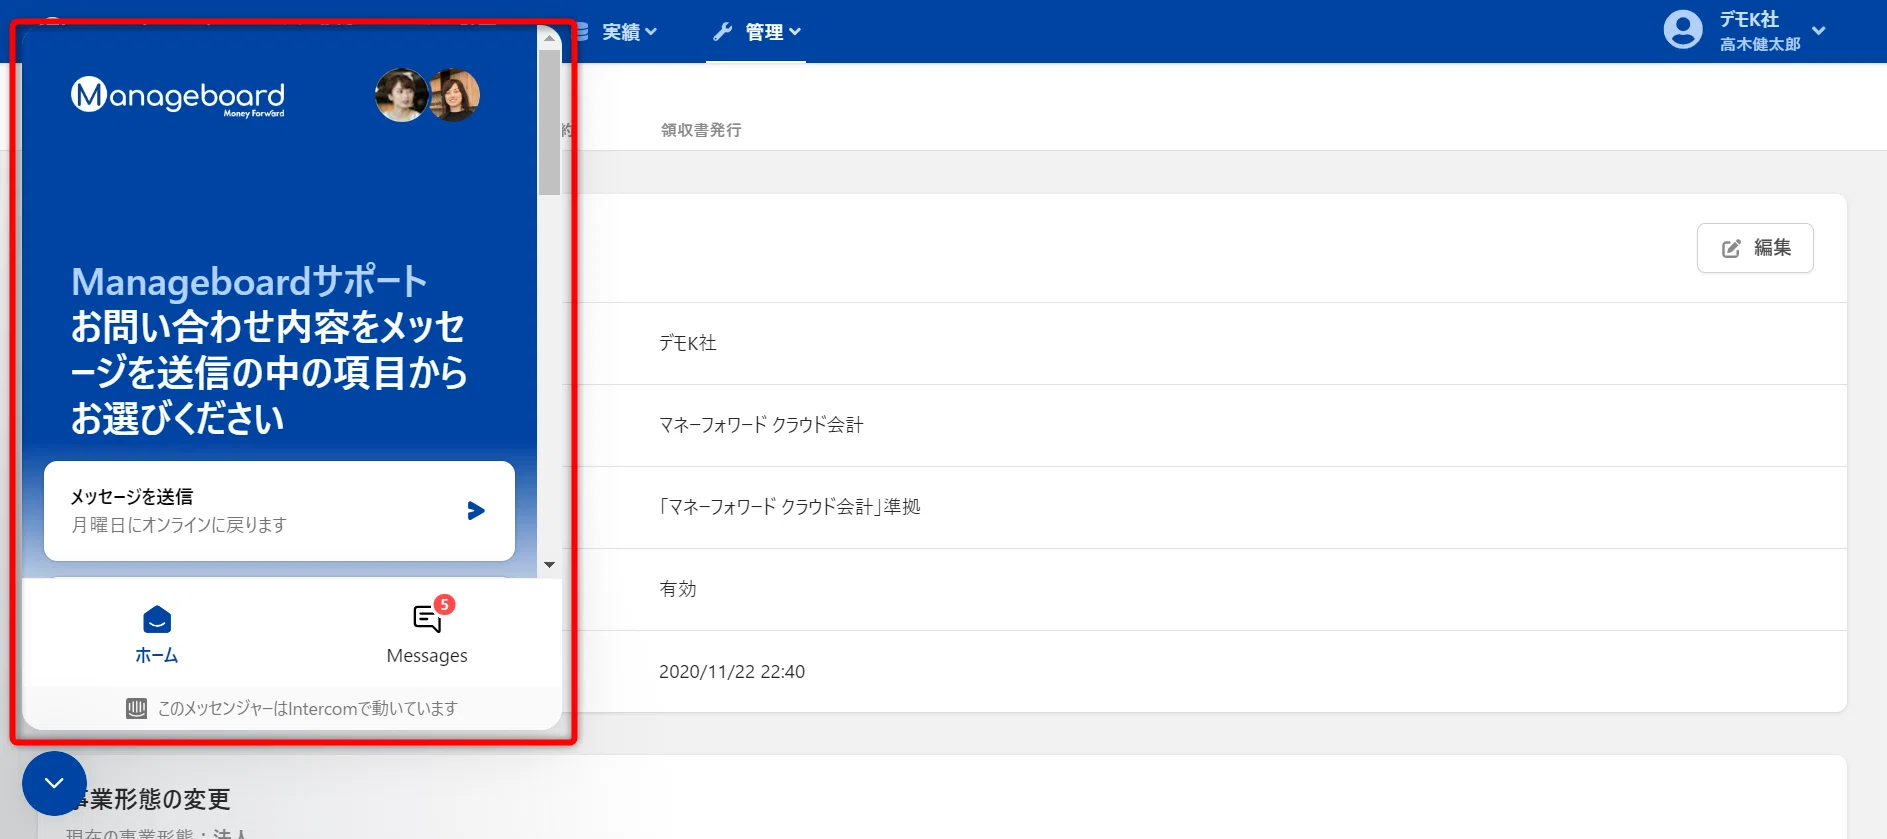The height and width of the screenshot is (839, 1887).
Task: Select the ホーム tab in the messenger
Action: click(157, 635)
